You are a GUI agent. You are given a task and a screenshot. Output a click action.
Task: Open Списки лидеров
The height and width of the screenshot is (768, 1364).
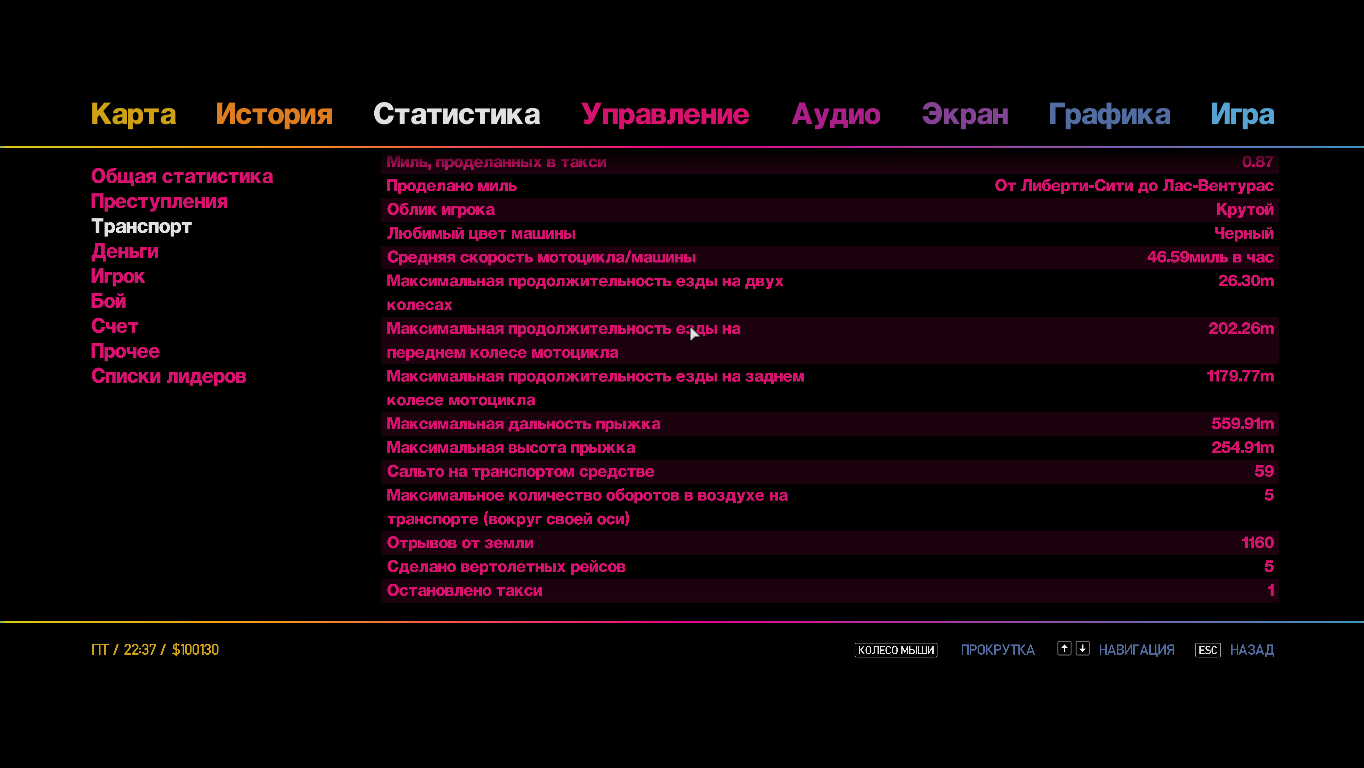168,376
